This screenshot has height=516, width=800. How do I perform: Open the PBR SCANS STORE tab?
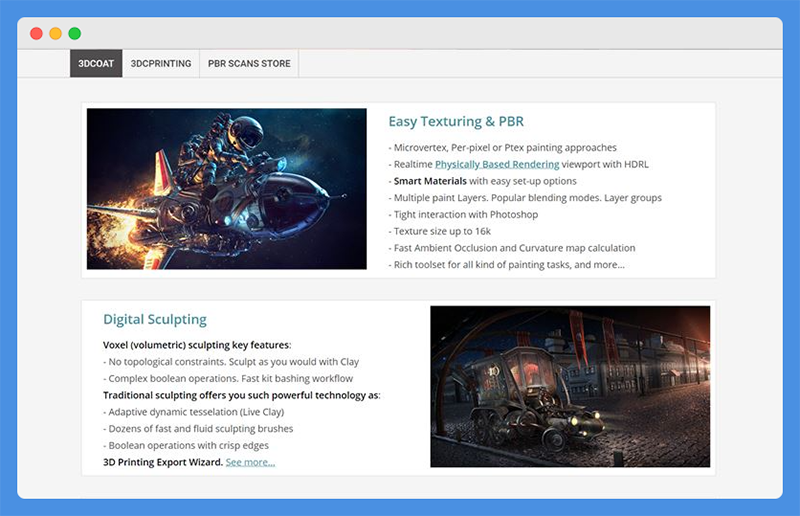tap(249, 63)
